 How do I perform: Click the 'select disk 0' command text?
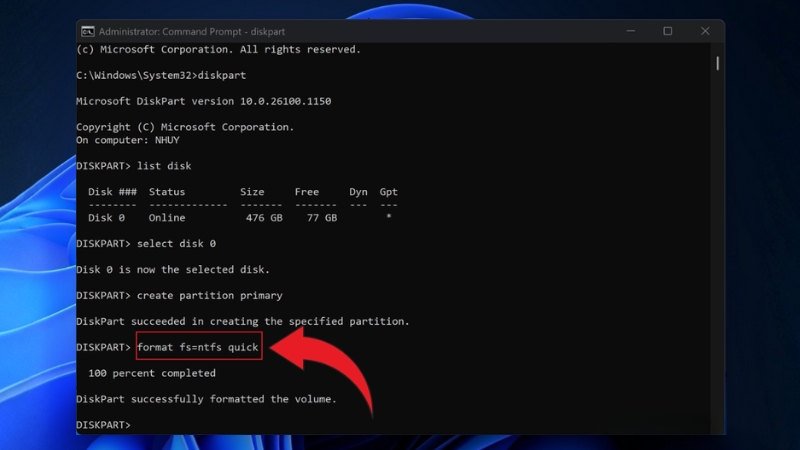[x=176, y=243]
